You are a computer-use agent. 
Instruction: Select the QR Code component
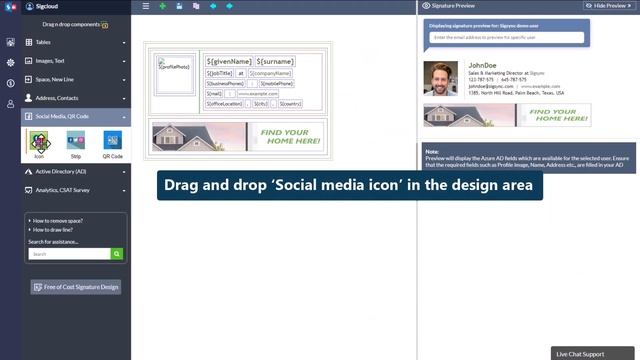click(113, 144)
